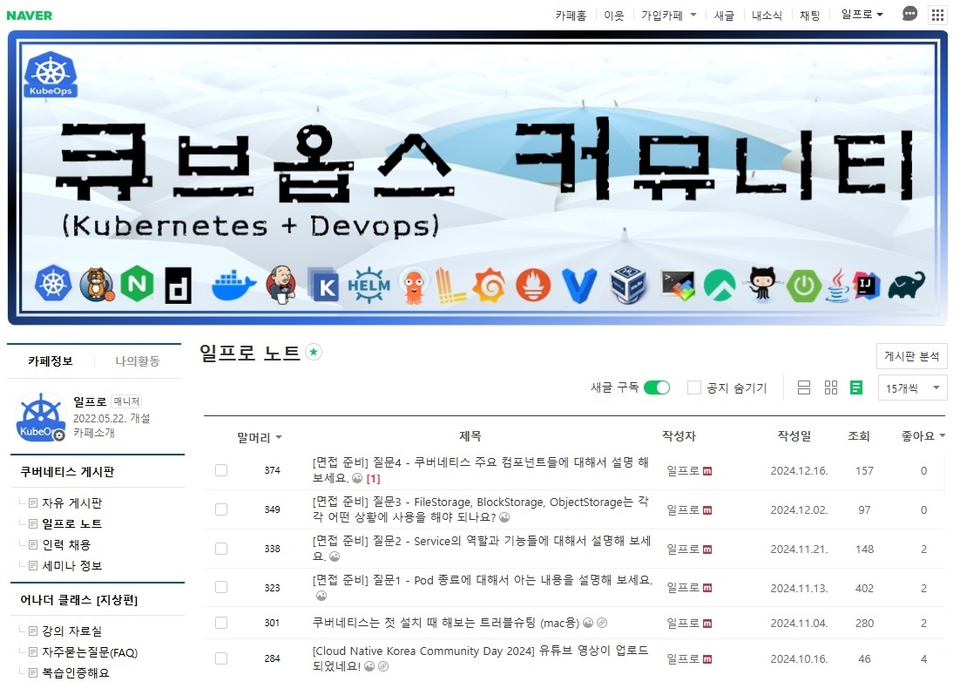Open the 자유 게시판 board
960x687 pixels.
72,503
